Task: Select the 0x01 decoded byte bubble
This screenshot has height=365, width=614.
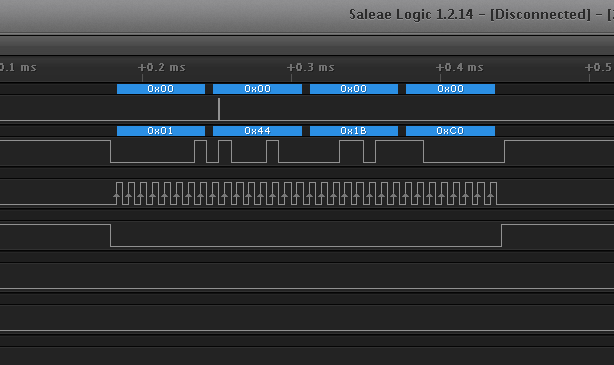Action: click(161, 131)
